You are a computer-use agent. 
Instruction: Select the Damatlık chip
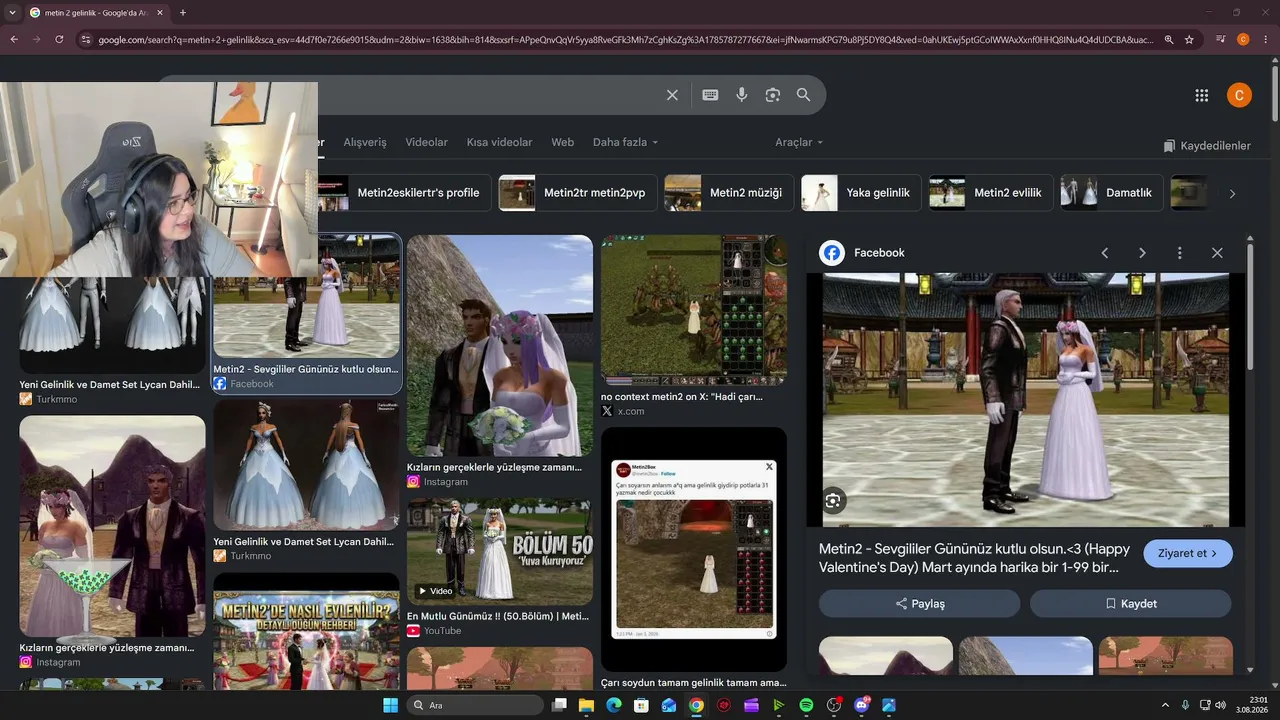tap(1112, 193)
